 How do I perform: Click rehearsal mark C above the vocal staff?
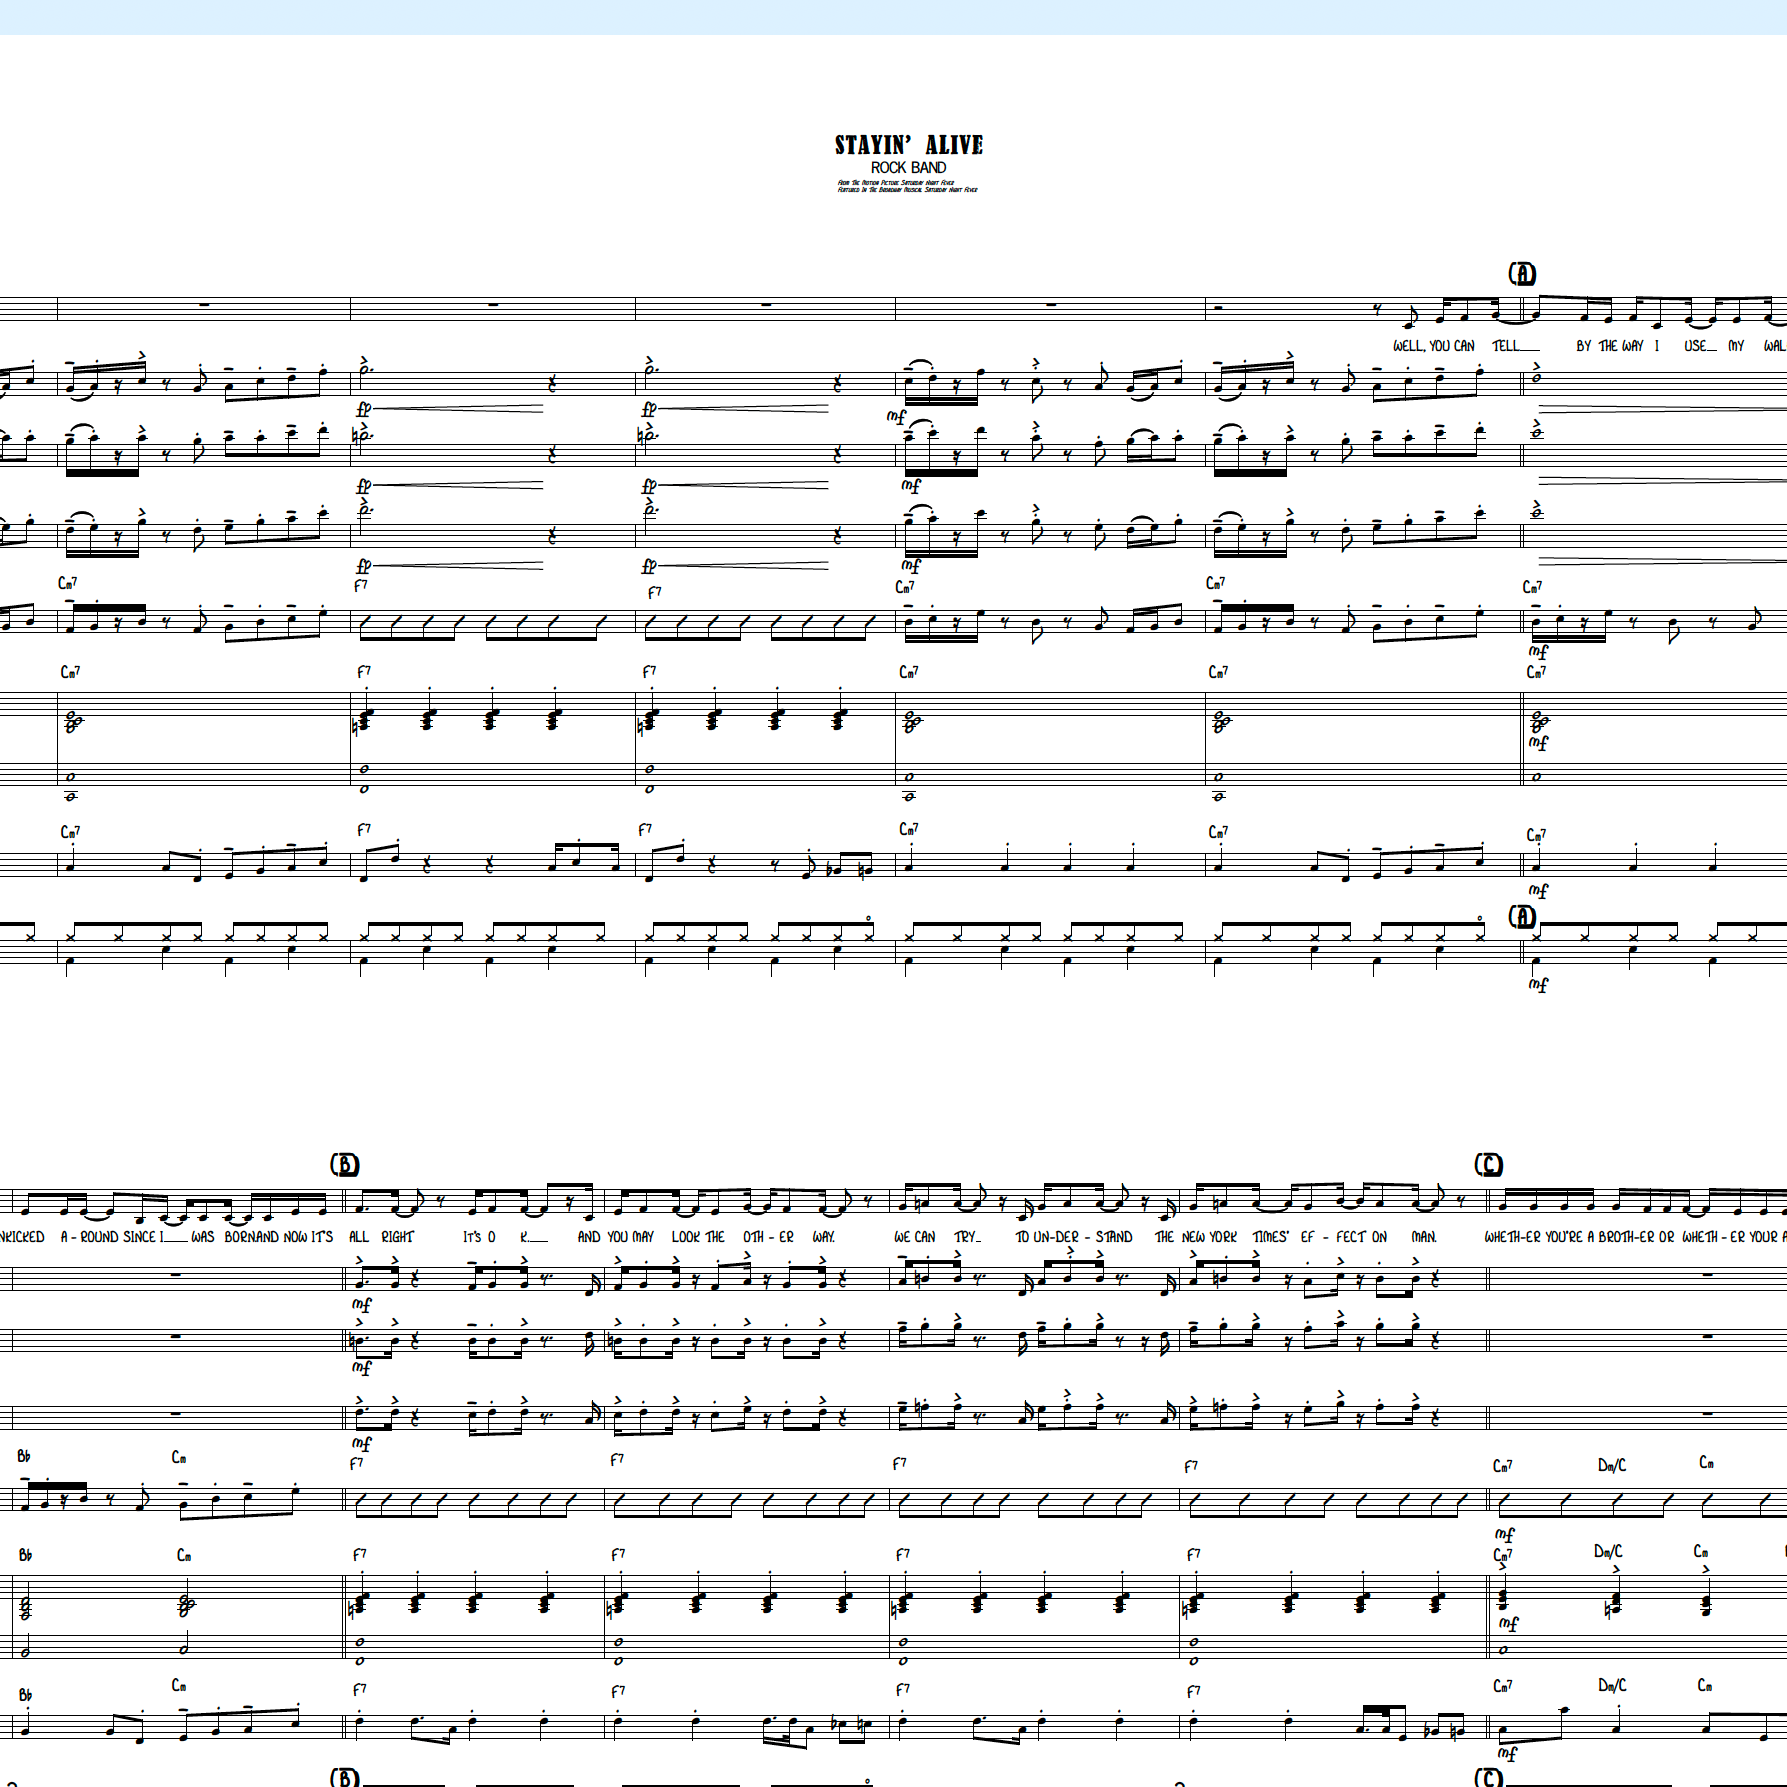coord(1488,1164)
